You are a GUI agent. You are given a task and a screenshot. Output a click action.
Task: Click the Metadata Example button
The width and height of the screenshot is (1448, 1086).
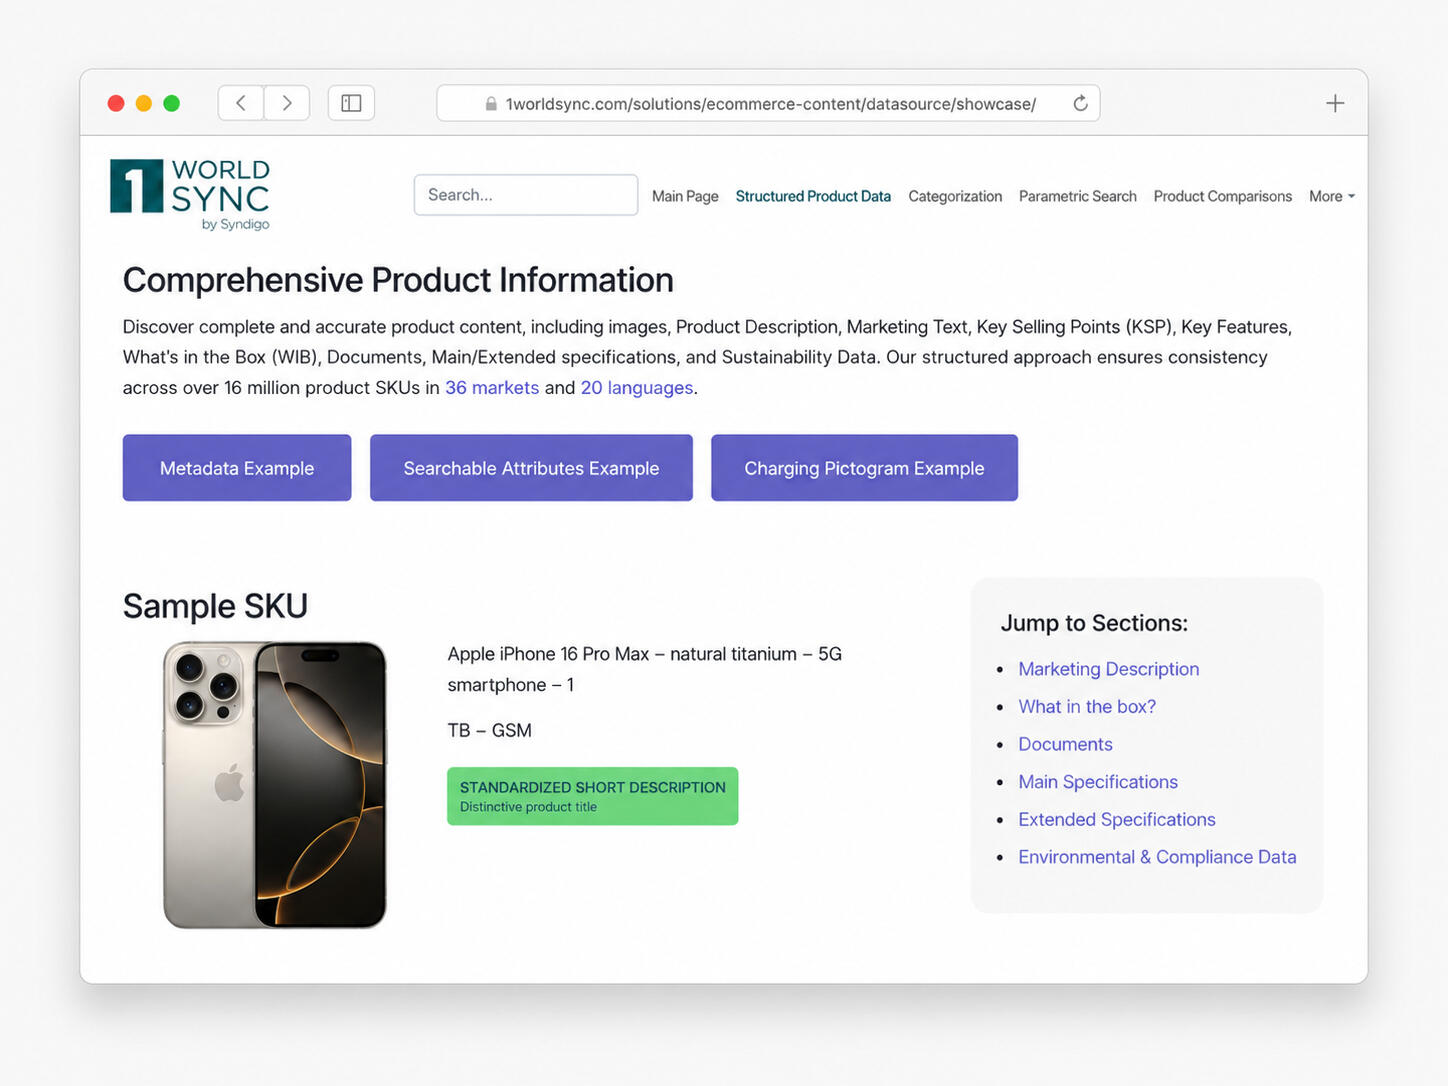pos(237,468)
